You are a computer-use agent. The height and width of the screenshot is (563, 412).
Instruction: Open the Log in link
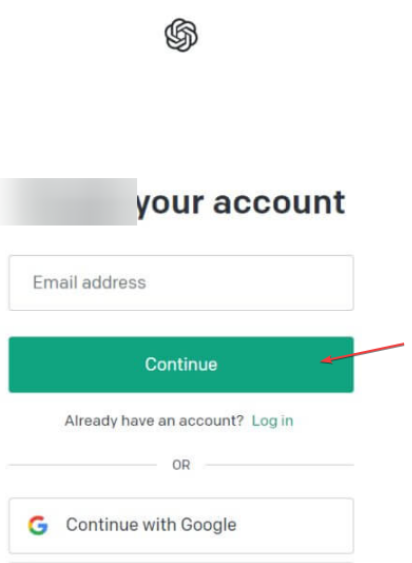[x=272, y=420]
